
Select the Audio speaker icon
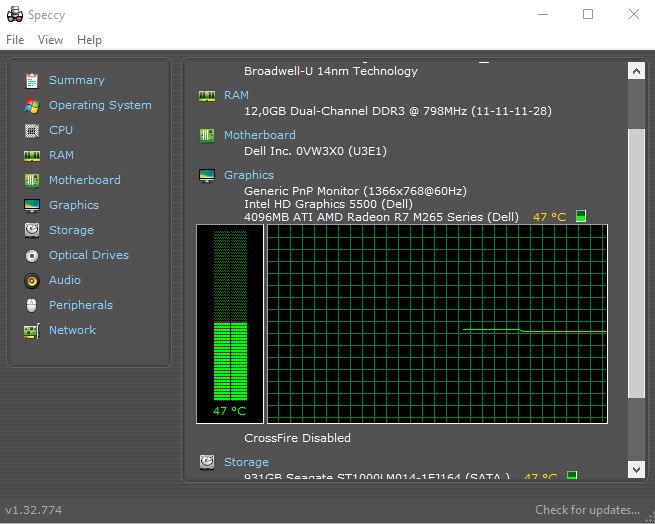[x=32, y=281]
